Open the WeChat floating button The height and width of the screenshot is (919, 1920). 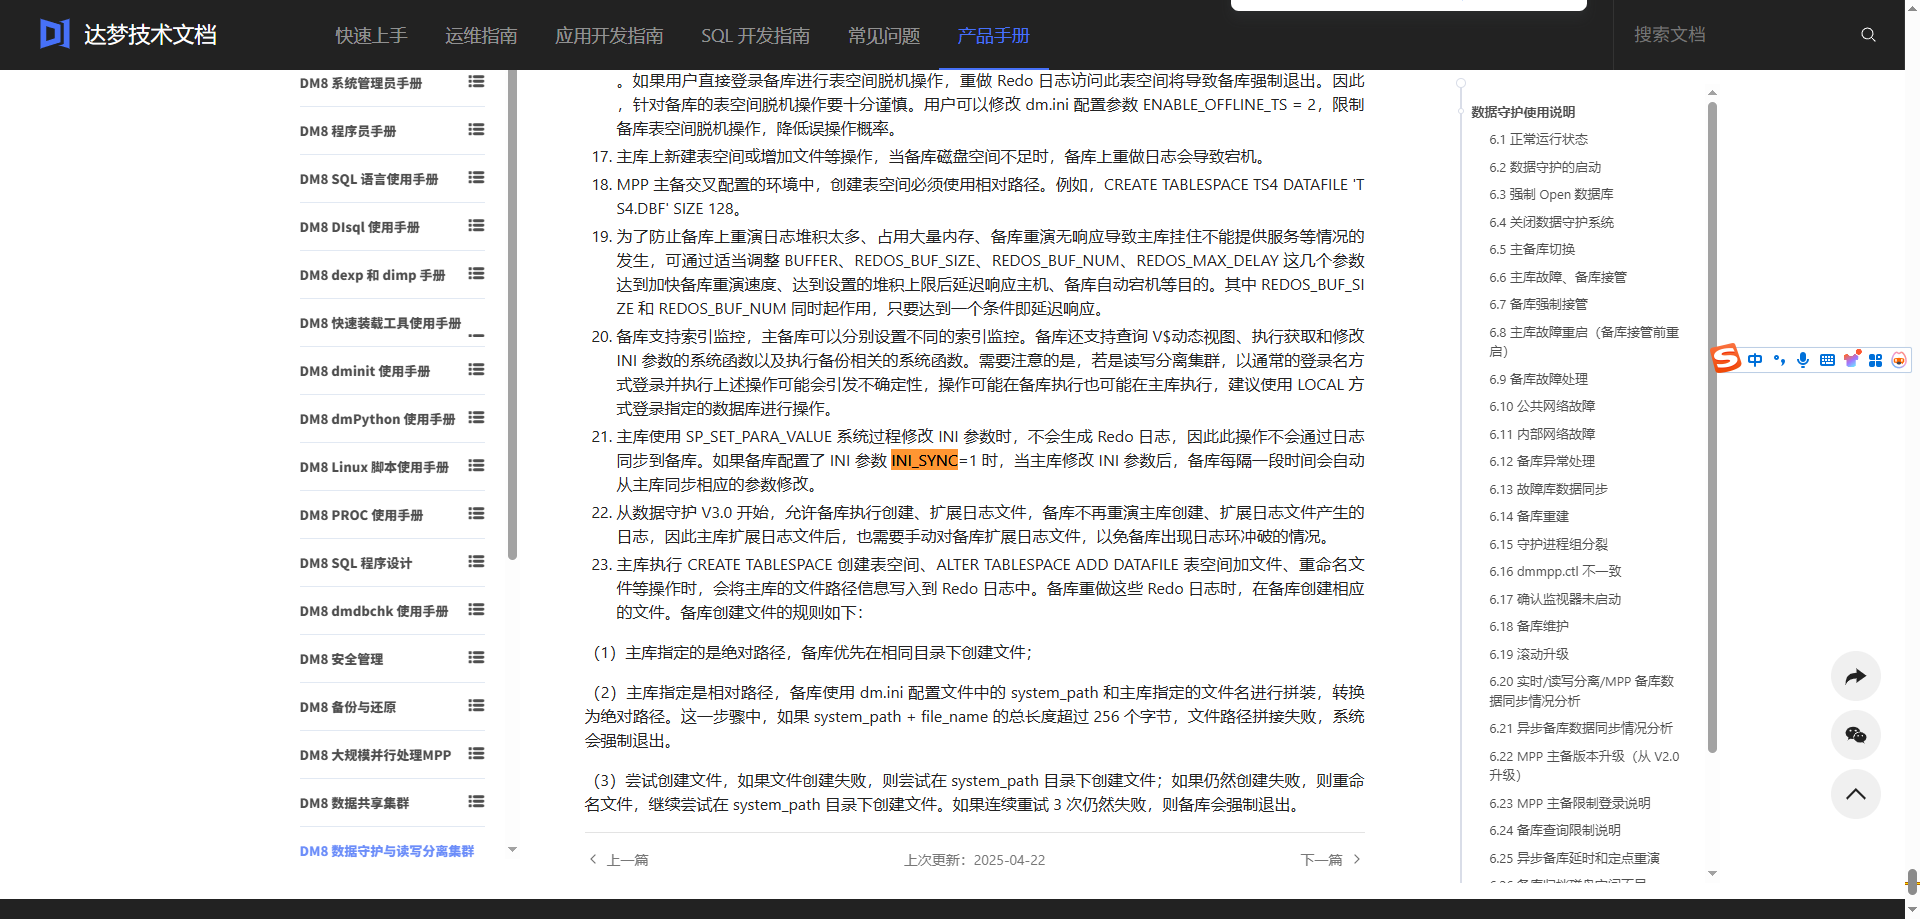(1856, 735)
